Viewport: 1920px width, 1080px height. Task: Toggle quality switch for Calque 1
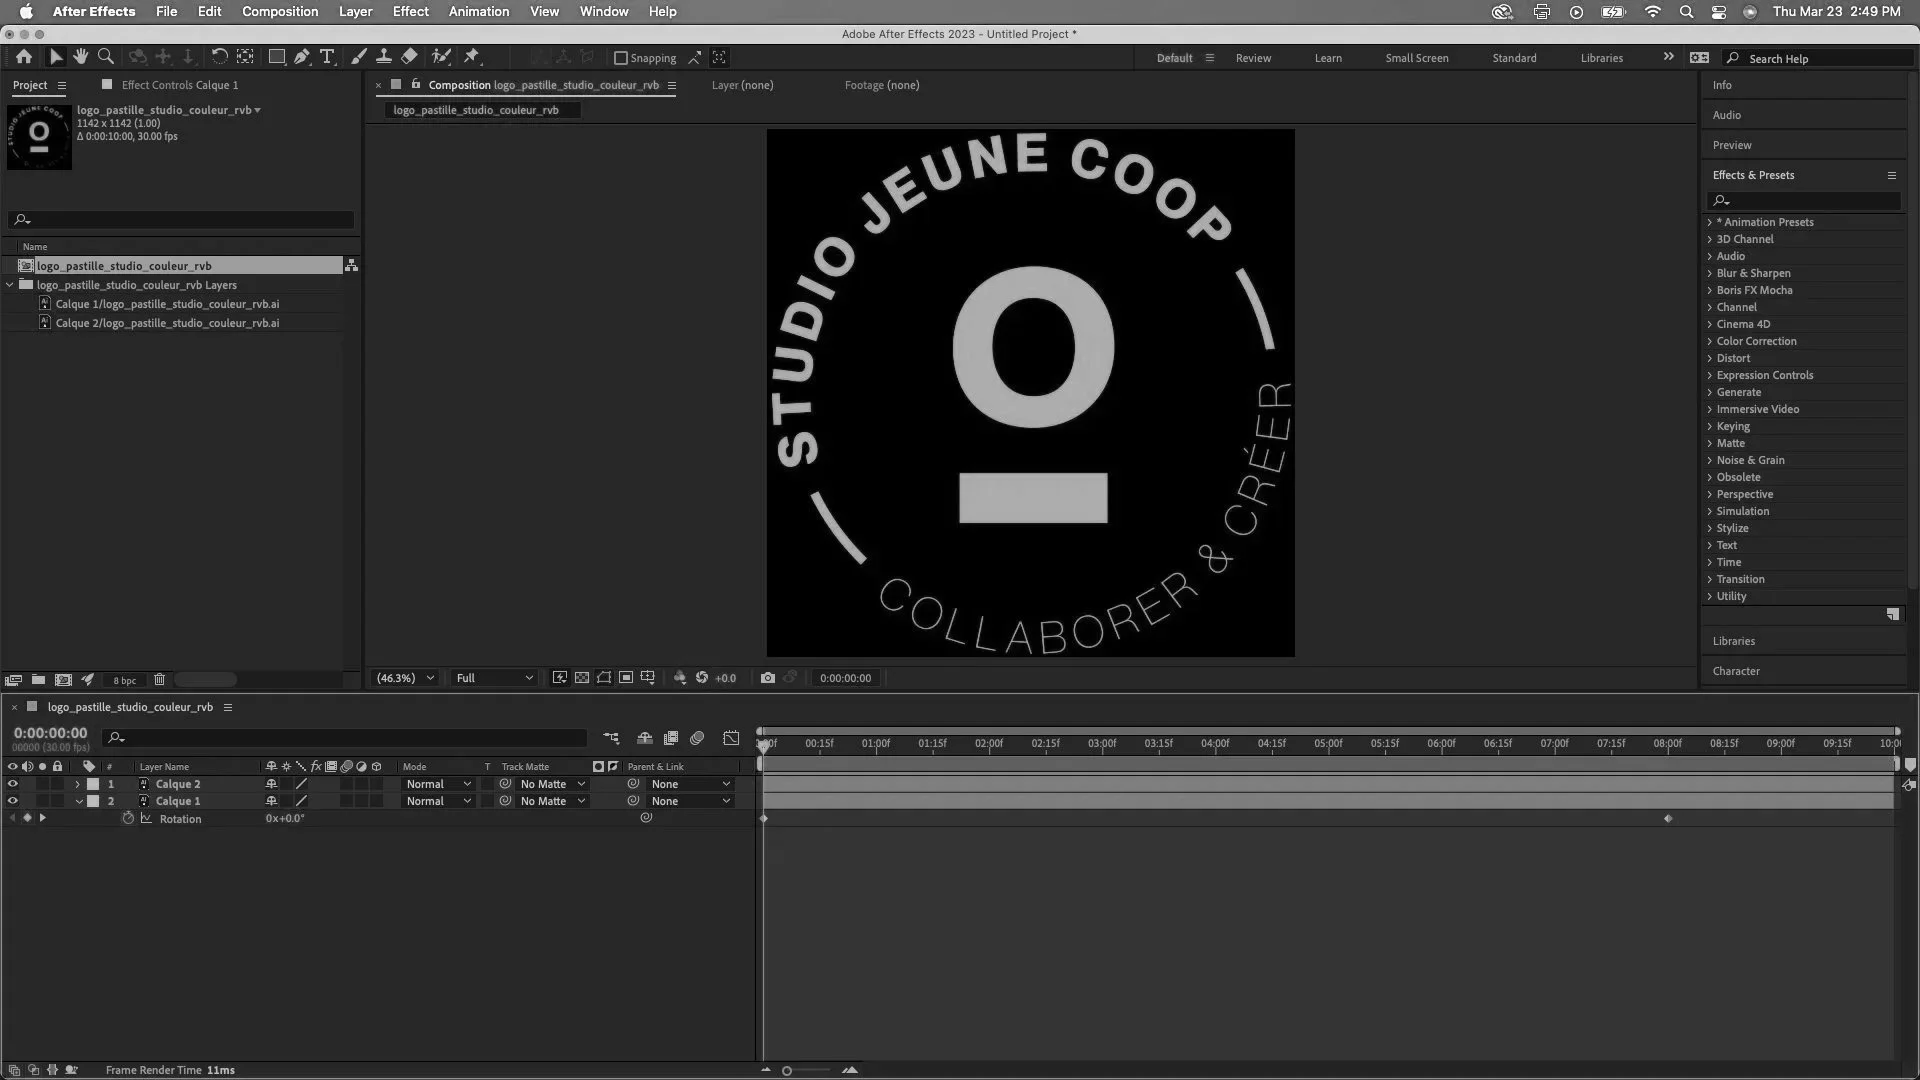[301, 801]
